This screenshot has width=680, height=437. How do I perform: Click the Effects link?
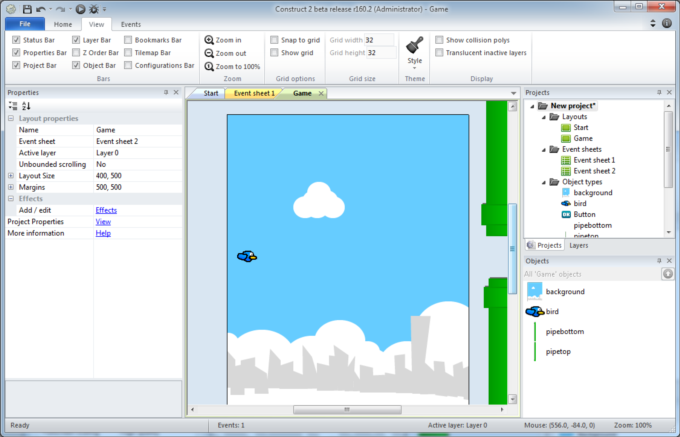pos(106,210)
